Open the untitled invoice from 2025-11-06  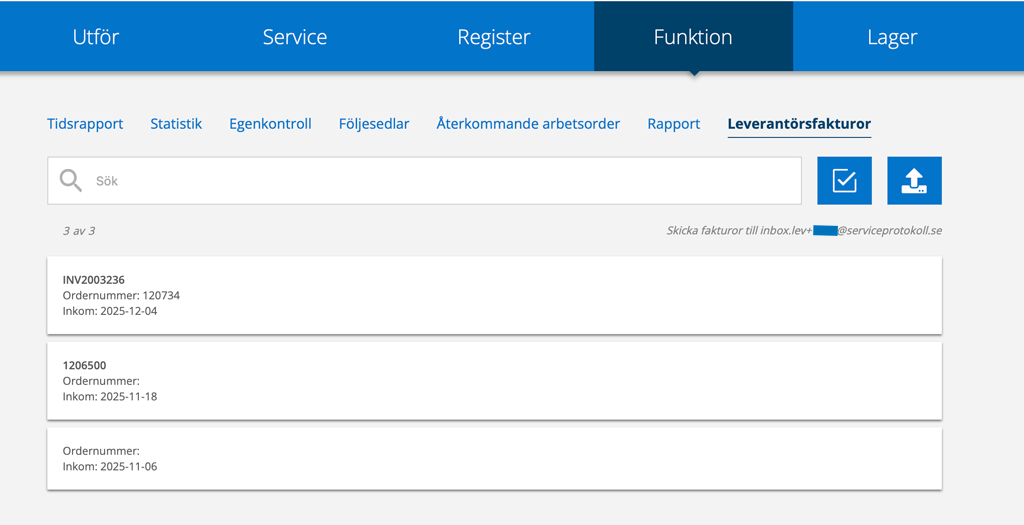click(x=494, y=459)
